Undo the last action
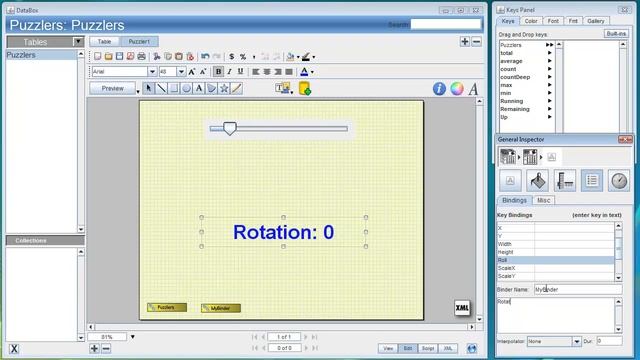Viewport: 640px width, 360px height. 205,56
